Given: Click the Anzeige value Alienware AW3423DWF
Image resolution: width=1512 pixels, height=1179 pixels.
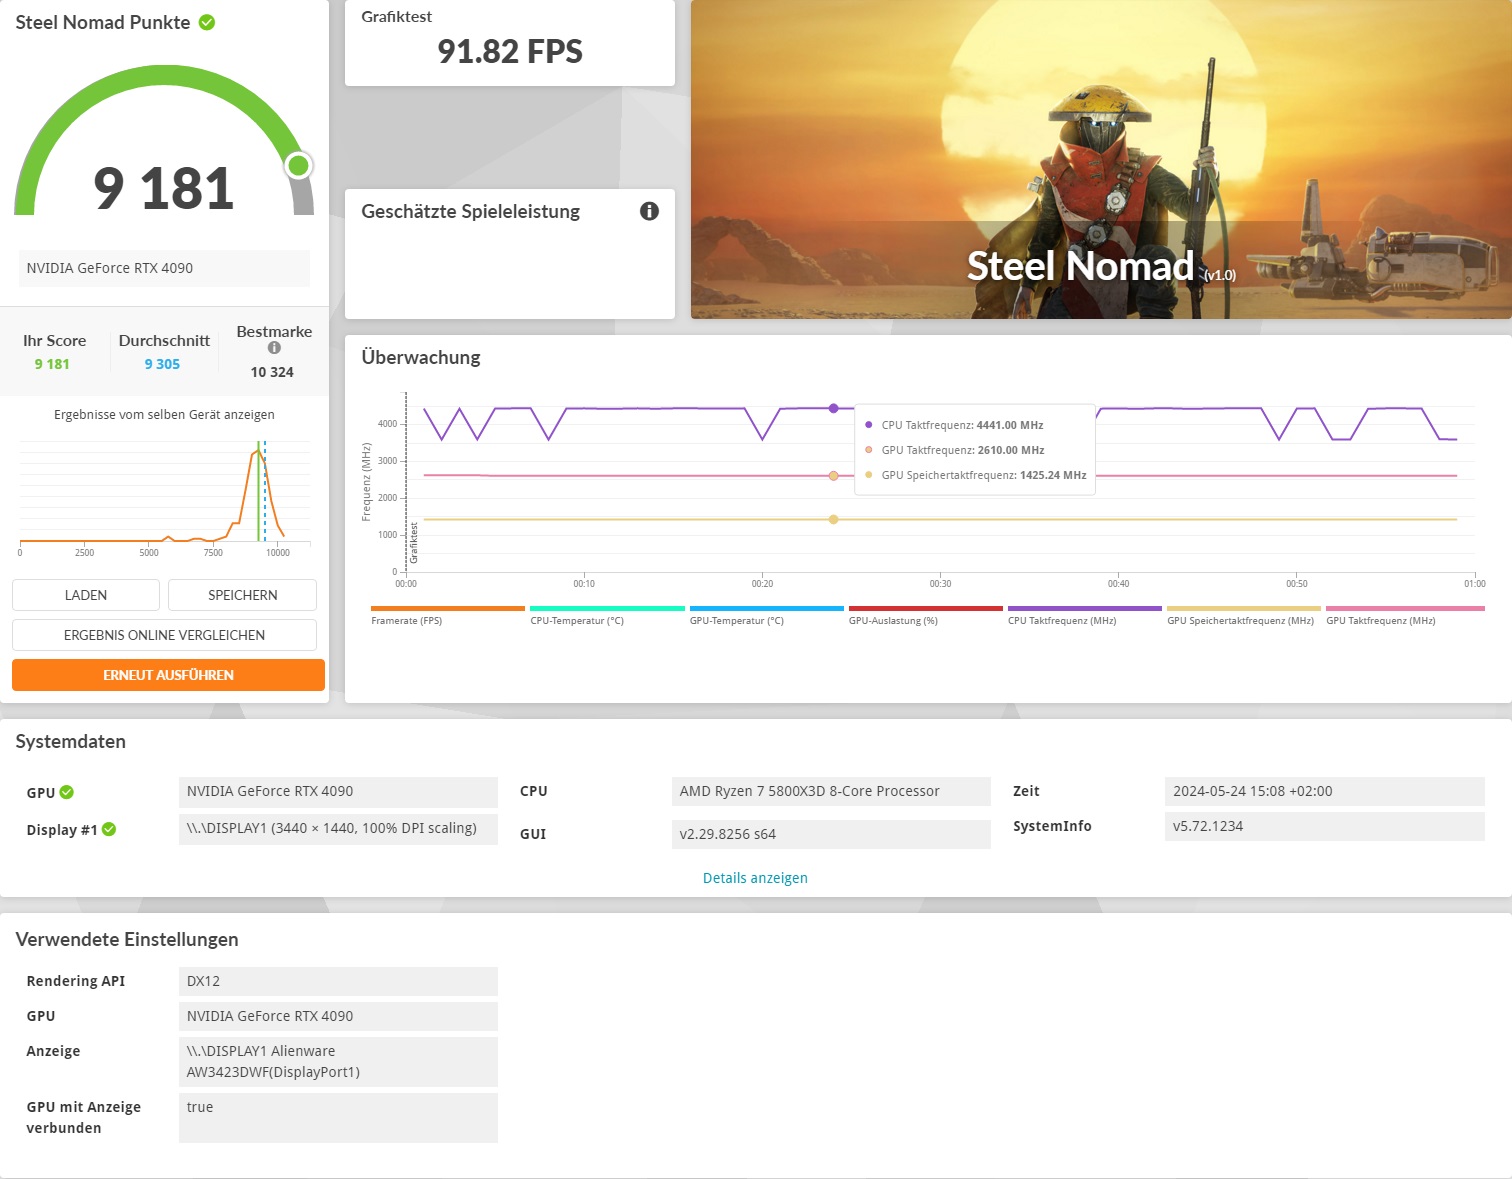Looking at the screenshot, I should click(x=338, y=1061).
